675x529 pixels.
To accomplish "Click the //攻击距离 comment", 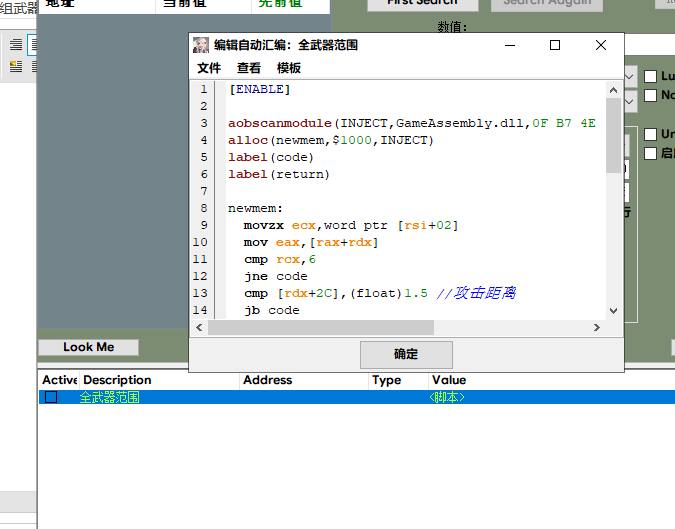I will pos(476,293).
